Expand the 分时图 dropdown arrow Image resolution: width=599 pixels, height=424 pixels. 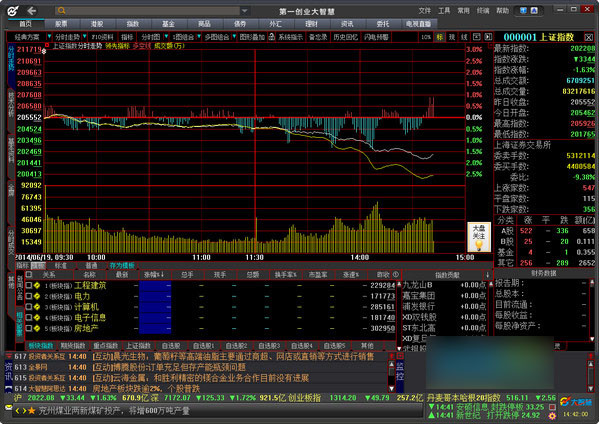(166, 37)
